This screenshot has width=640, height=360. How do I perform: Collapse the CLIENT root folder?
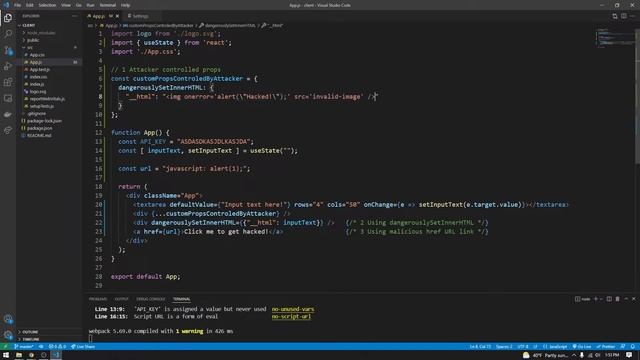pos(49,25)
